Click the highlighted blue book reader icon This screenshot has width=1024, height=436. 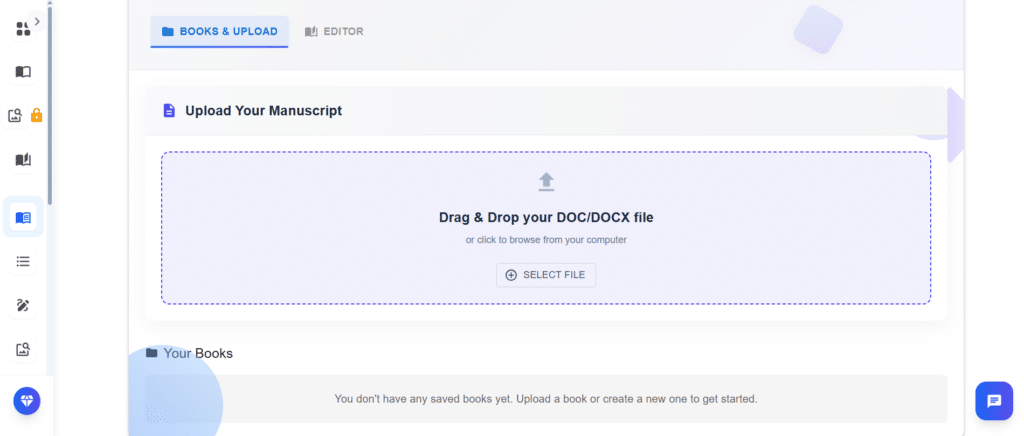click(x=23, y=217)
